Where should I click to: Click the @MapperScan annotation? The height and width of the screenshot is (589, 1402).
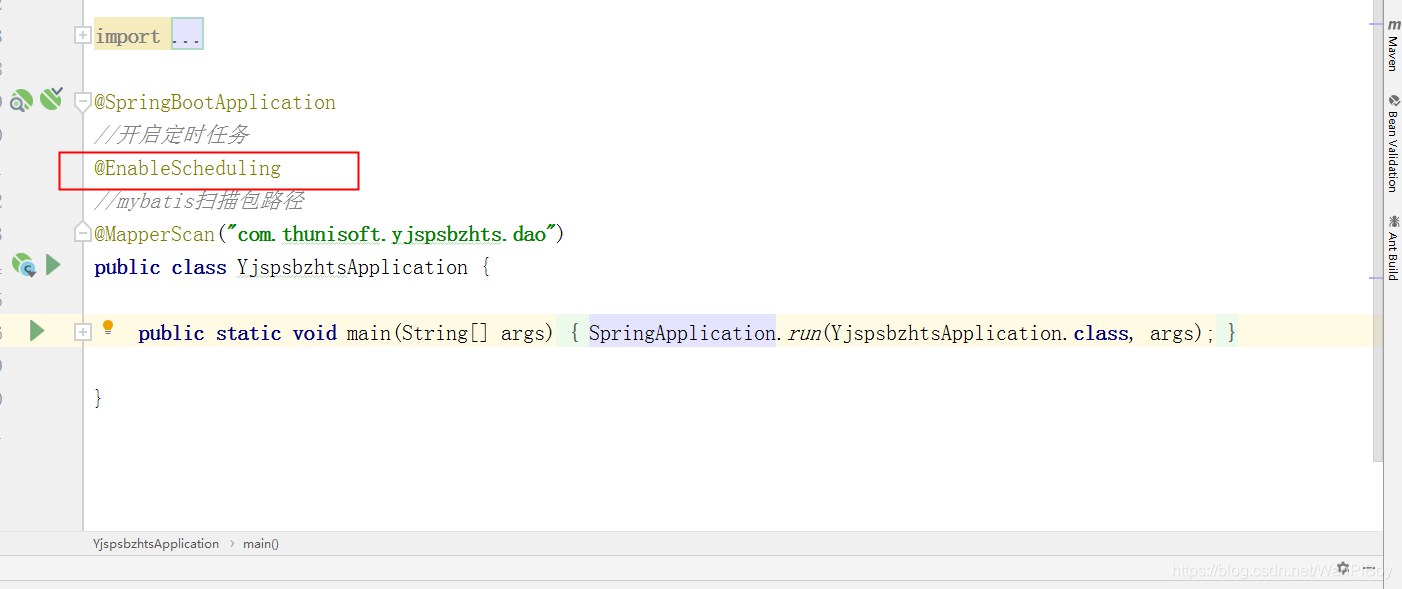(154, 234)
